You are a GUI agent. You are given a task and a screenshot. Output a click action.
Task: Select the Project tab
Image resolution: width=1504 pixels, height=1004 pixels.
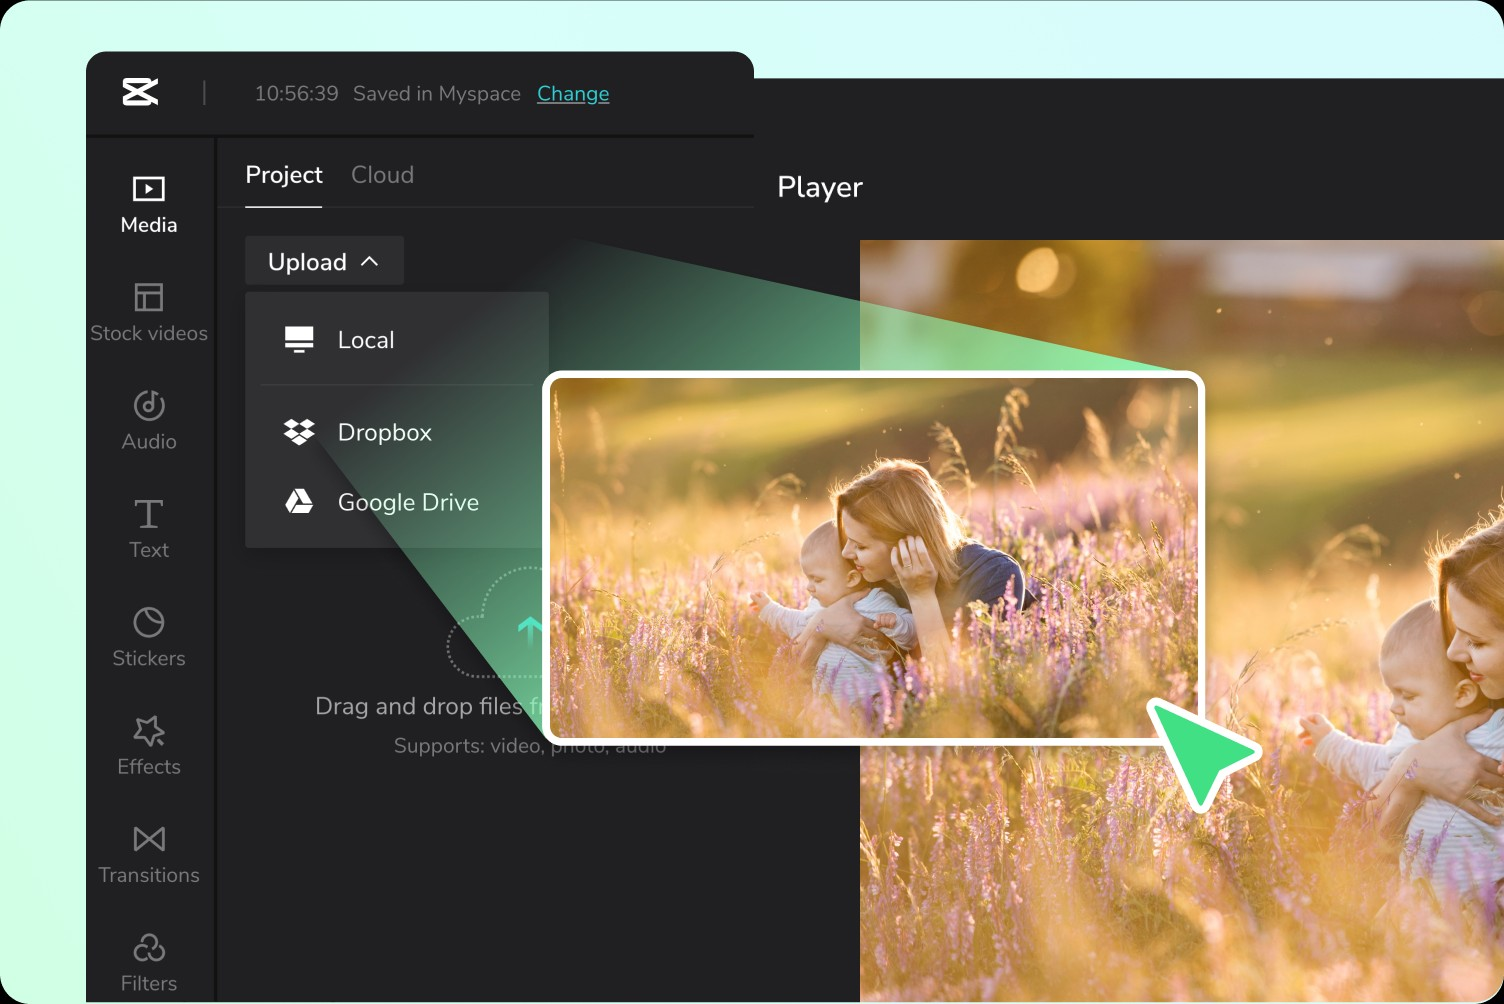pos(284,175)
